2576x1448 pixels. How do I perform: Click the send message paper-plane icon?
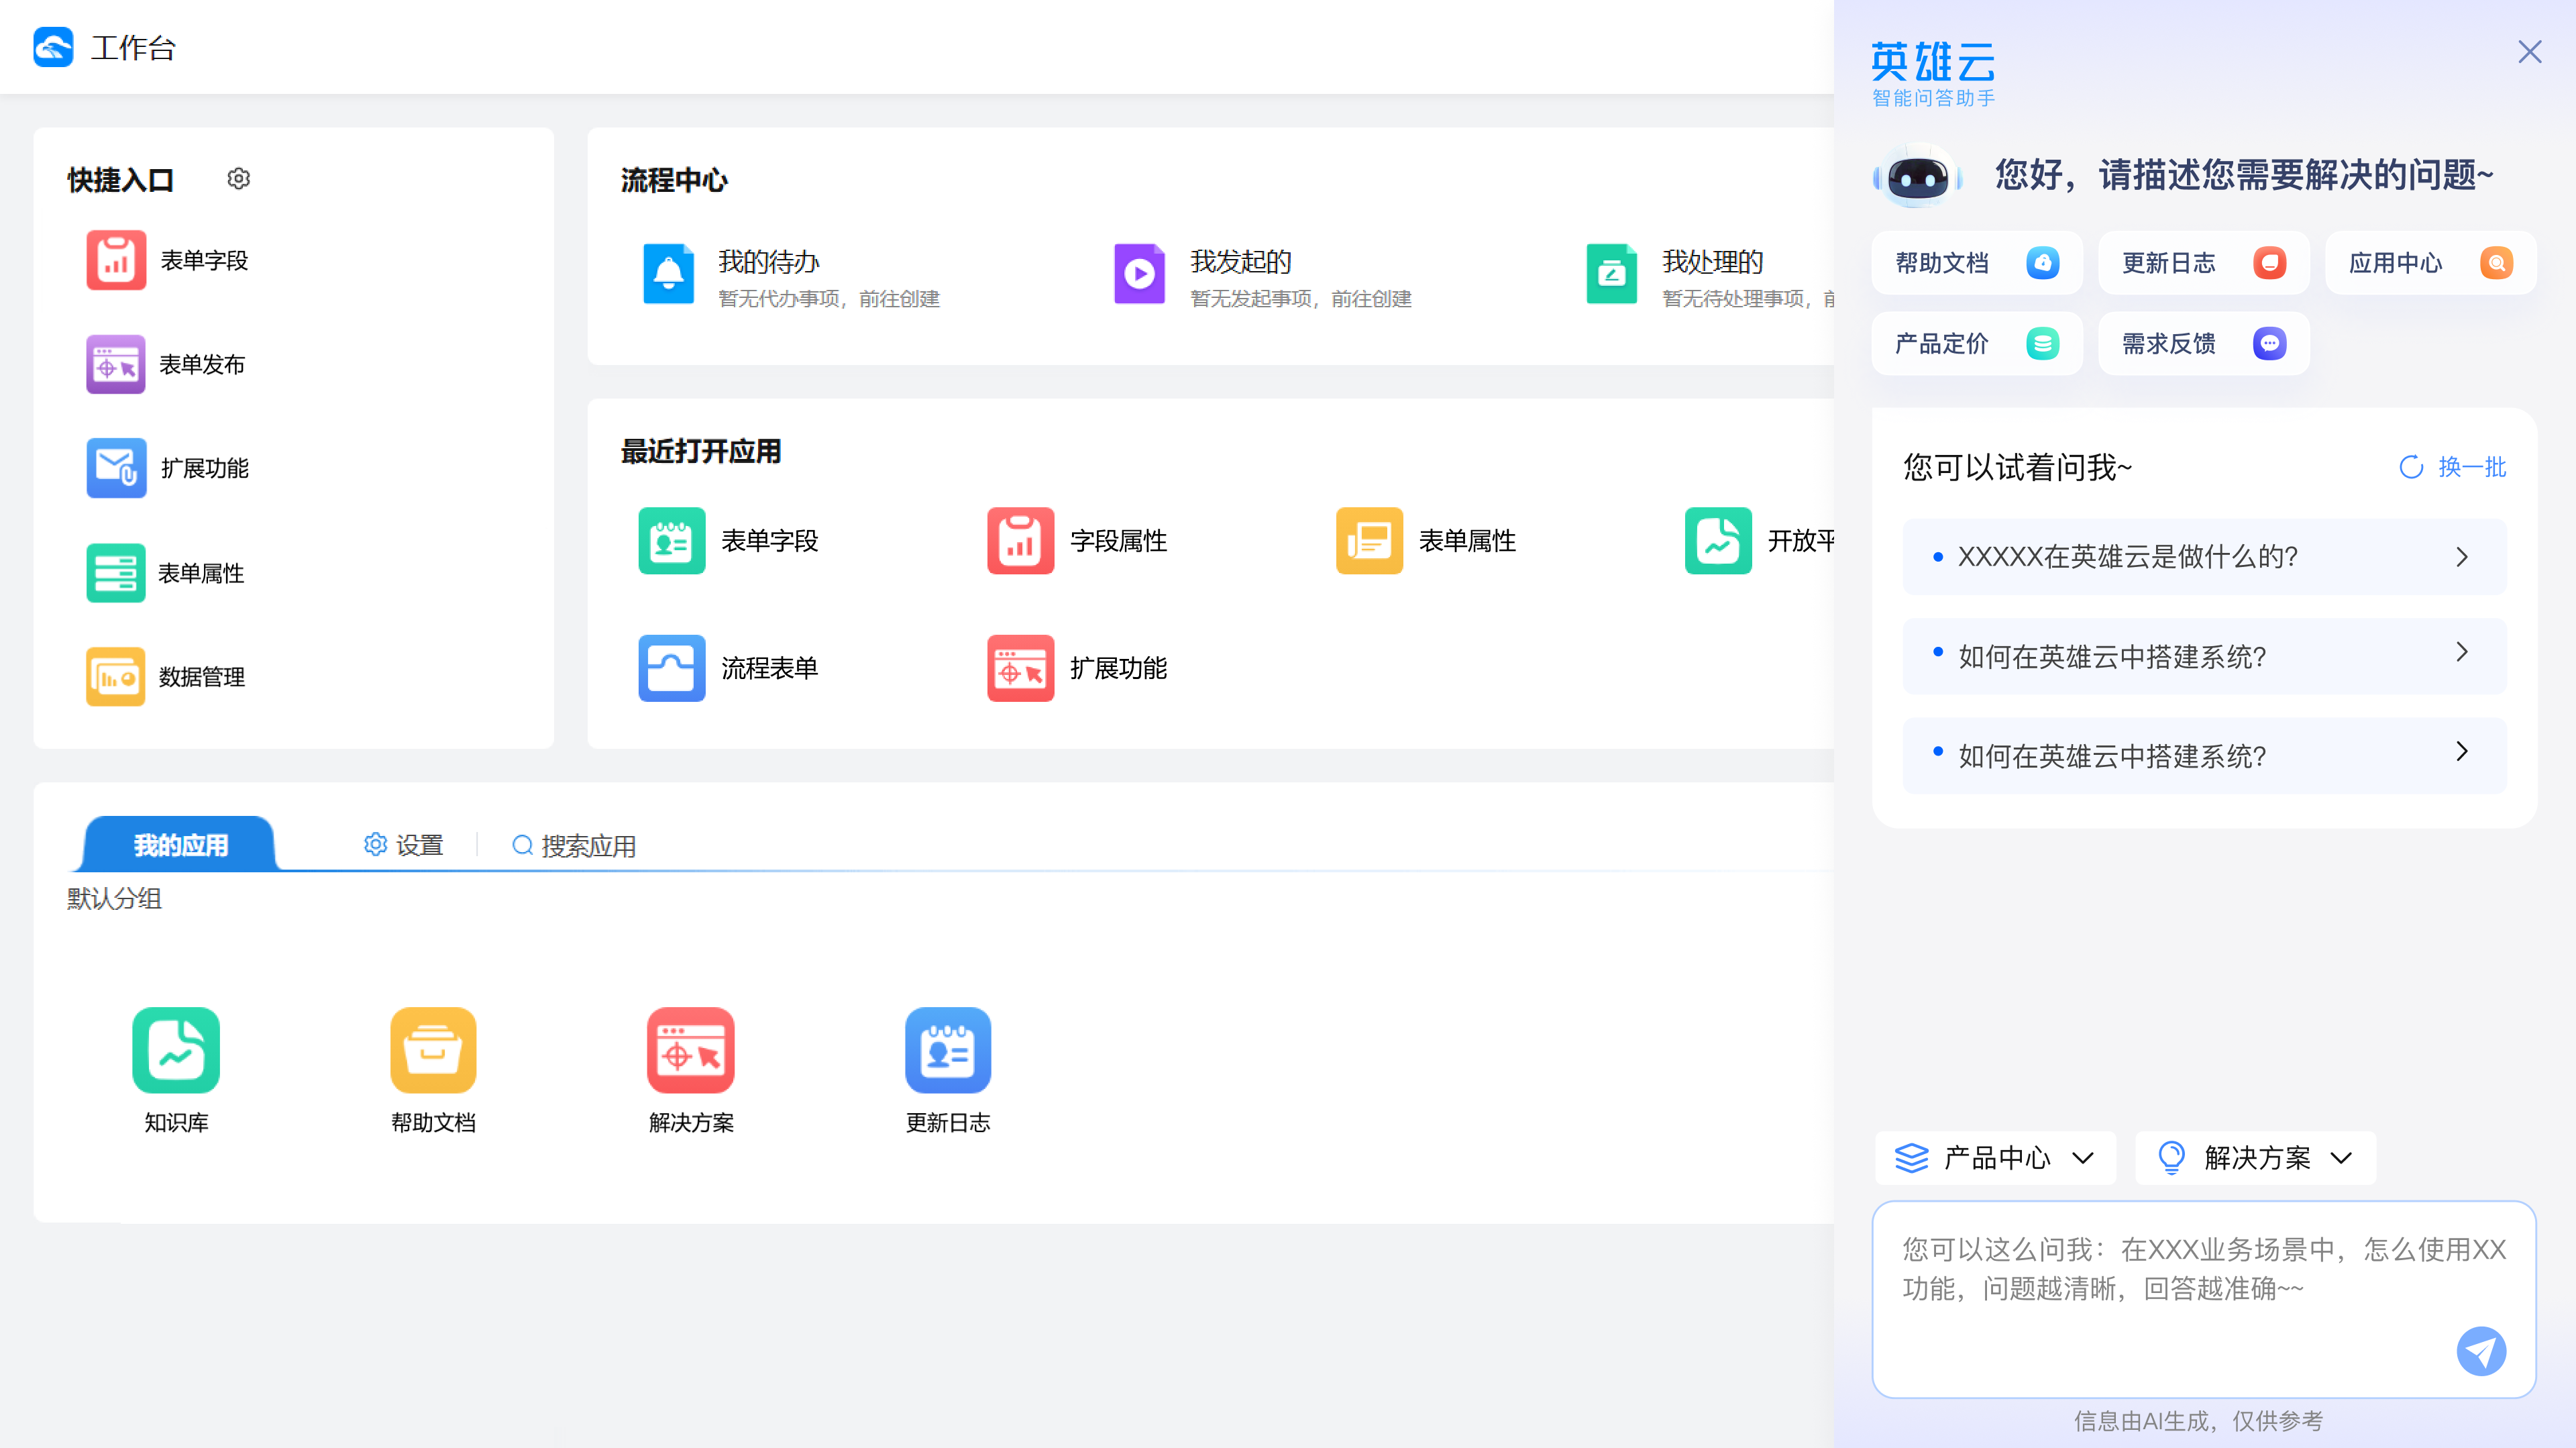(2482, 1352)
